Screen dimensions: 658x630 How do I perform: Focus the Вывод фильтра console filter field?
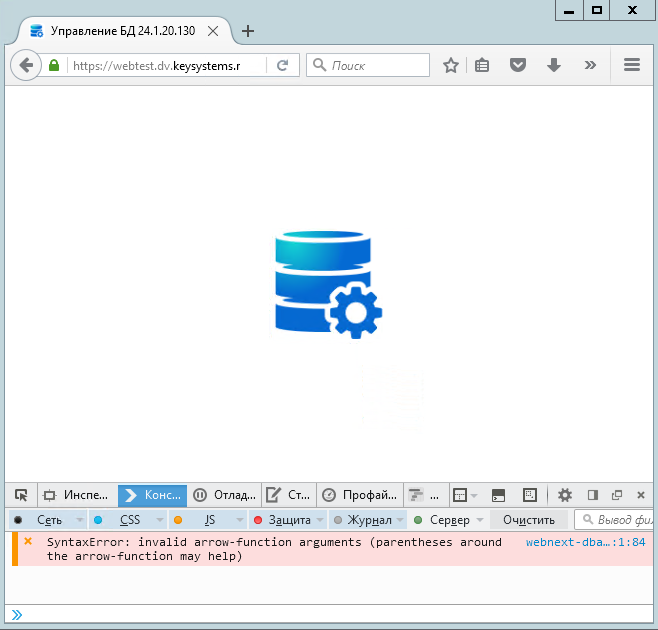point(614,520)
